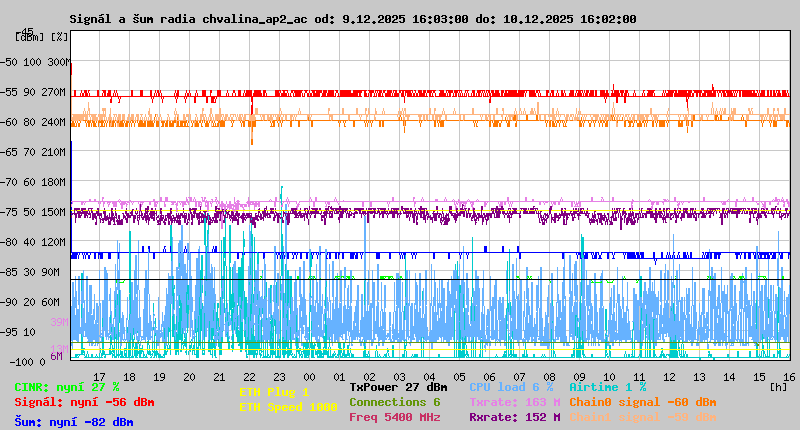Click the CINR legend entry
800x430 pixels.
click(67, 386)
